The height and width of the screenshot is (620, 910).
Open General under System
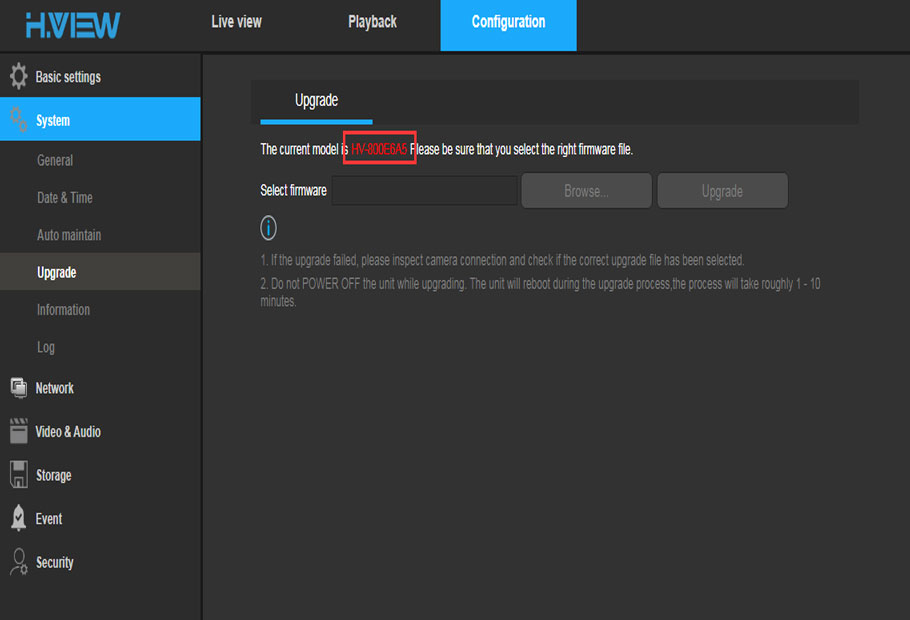click(55, 160)
